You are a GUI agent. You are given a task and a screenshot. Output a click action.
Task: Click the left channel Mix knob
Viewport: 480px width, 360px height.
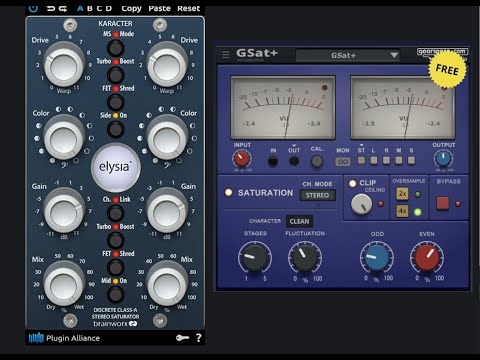tap(64, 285)
